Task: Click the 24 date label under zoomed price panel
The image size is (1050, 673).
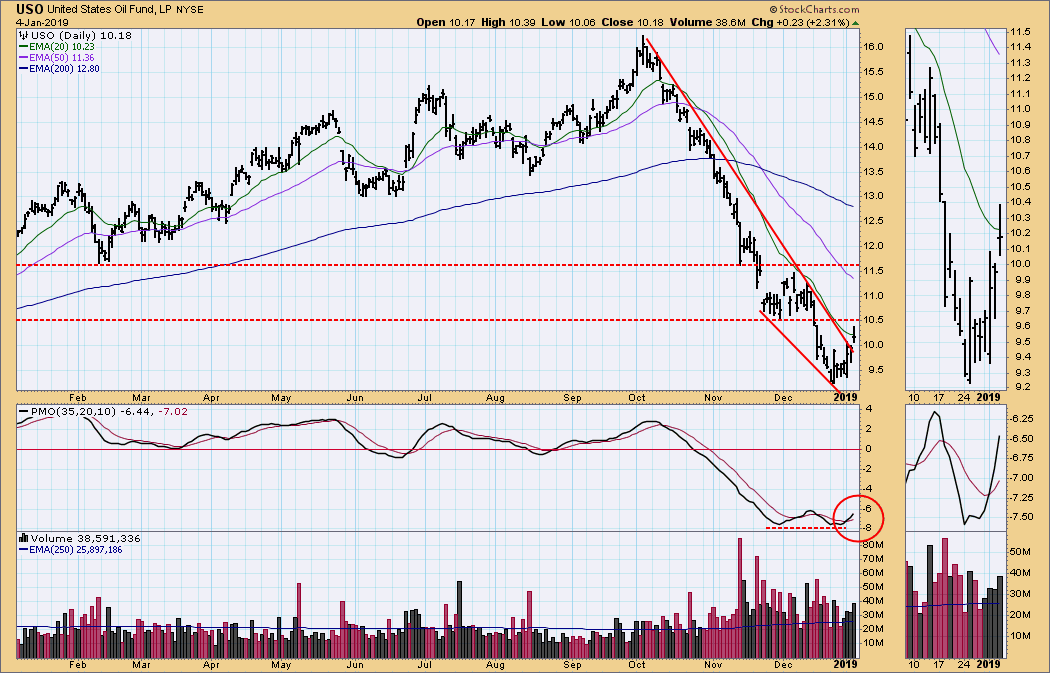Action: pos(963,398)
